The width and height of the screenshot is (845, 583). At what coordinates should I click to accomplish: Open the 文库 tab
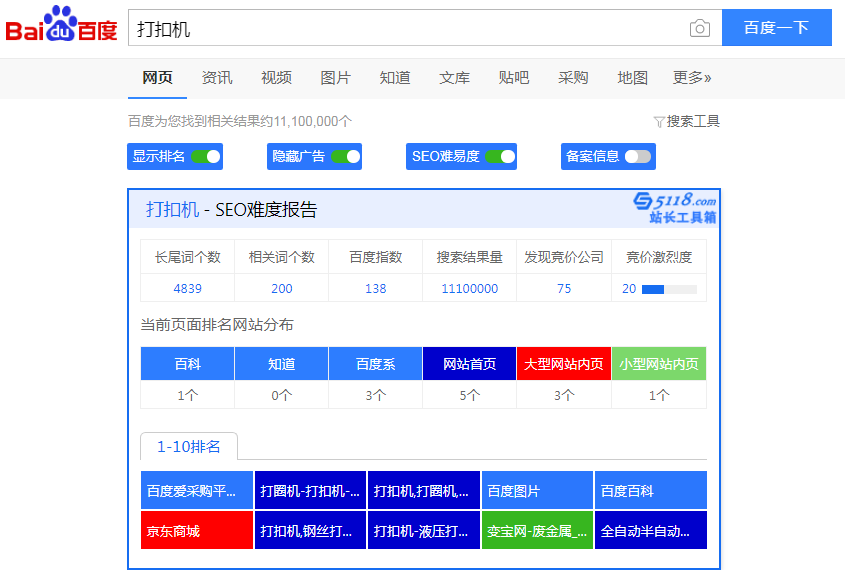(x=454, y=78)
